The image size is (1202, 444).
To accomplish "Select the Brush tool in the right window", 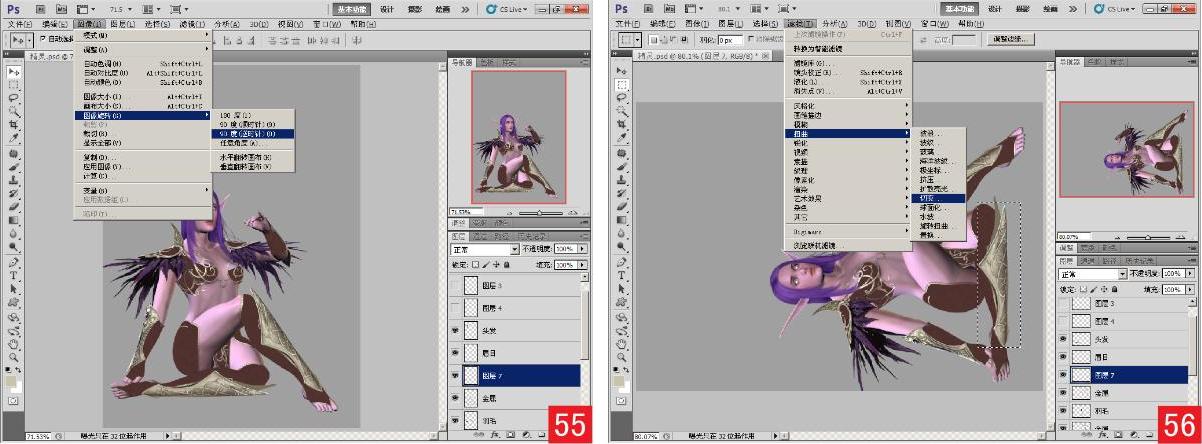I will [x=622, y=167].
